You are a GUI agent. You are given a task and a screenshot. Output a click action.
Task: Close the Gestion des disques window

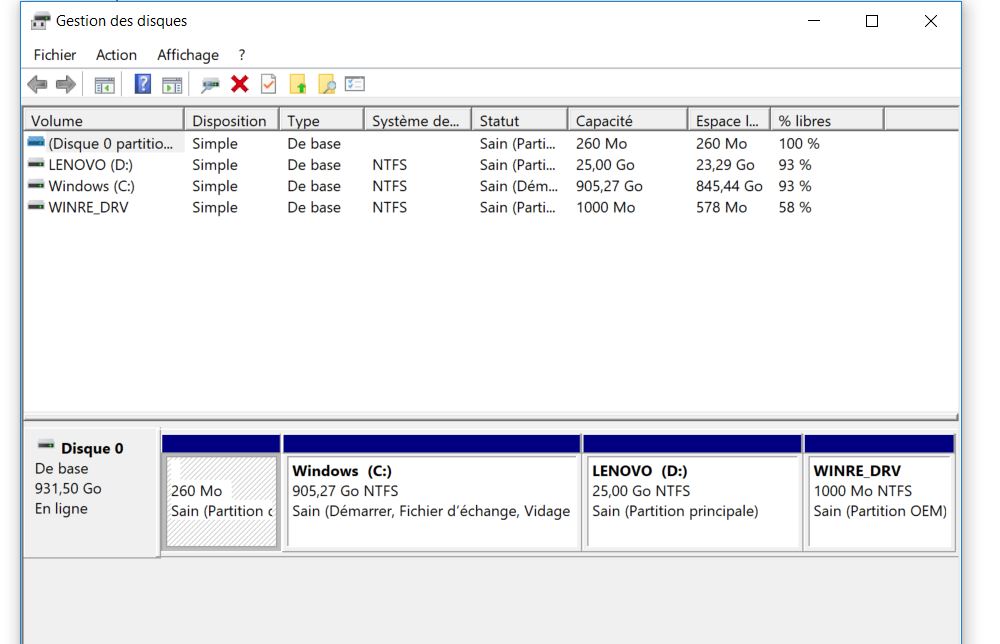pos(930,21)
